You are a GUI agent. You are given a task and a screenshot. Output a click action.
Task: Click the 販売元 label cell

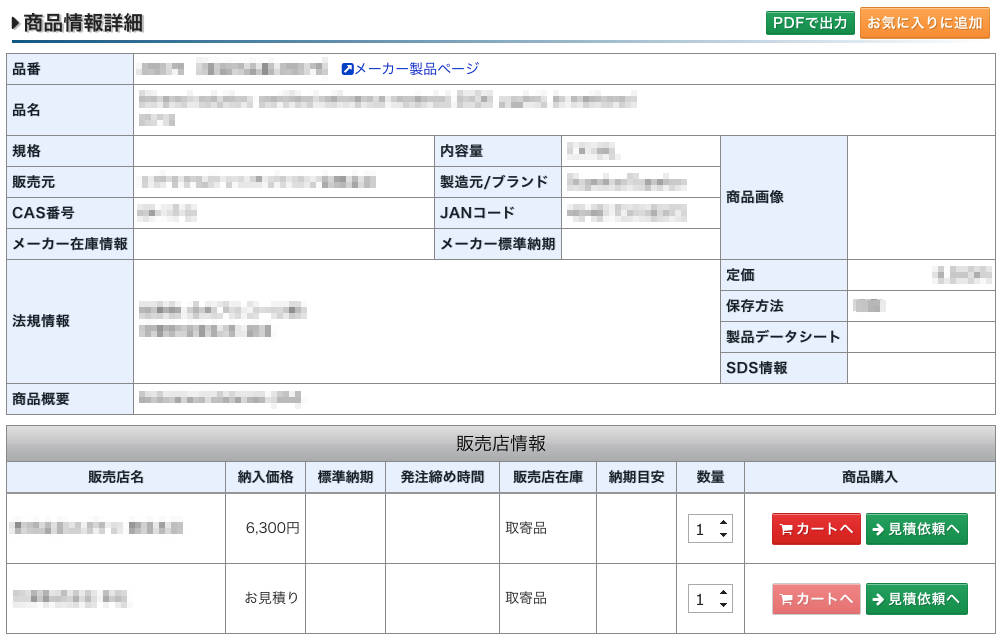[x=70, y=182]
